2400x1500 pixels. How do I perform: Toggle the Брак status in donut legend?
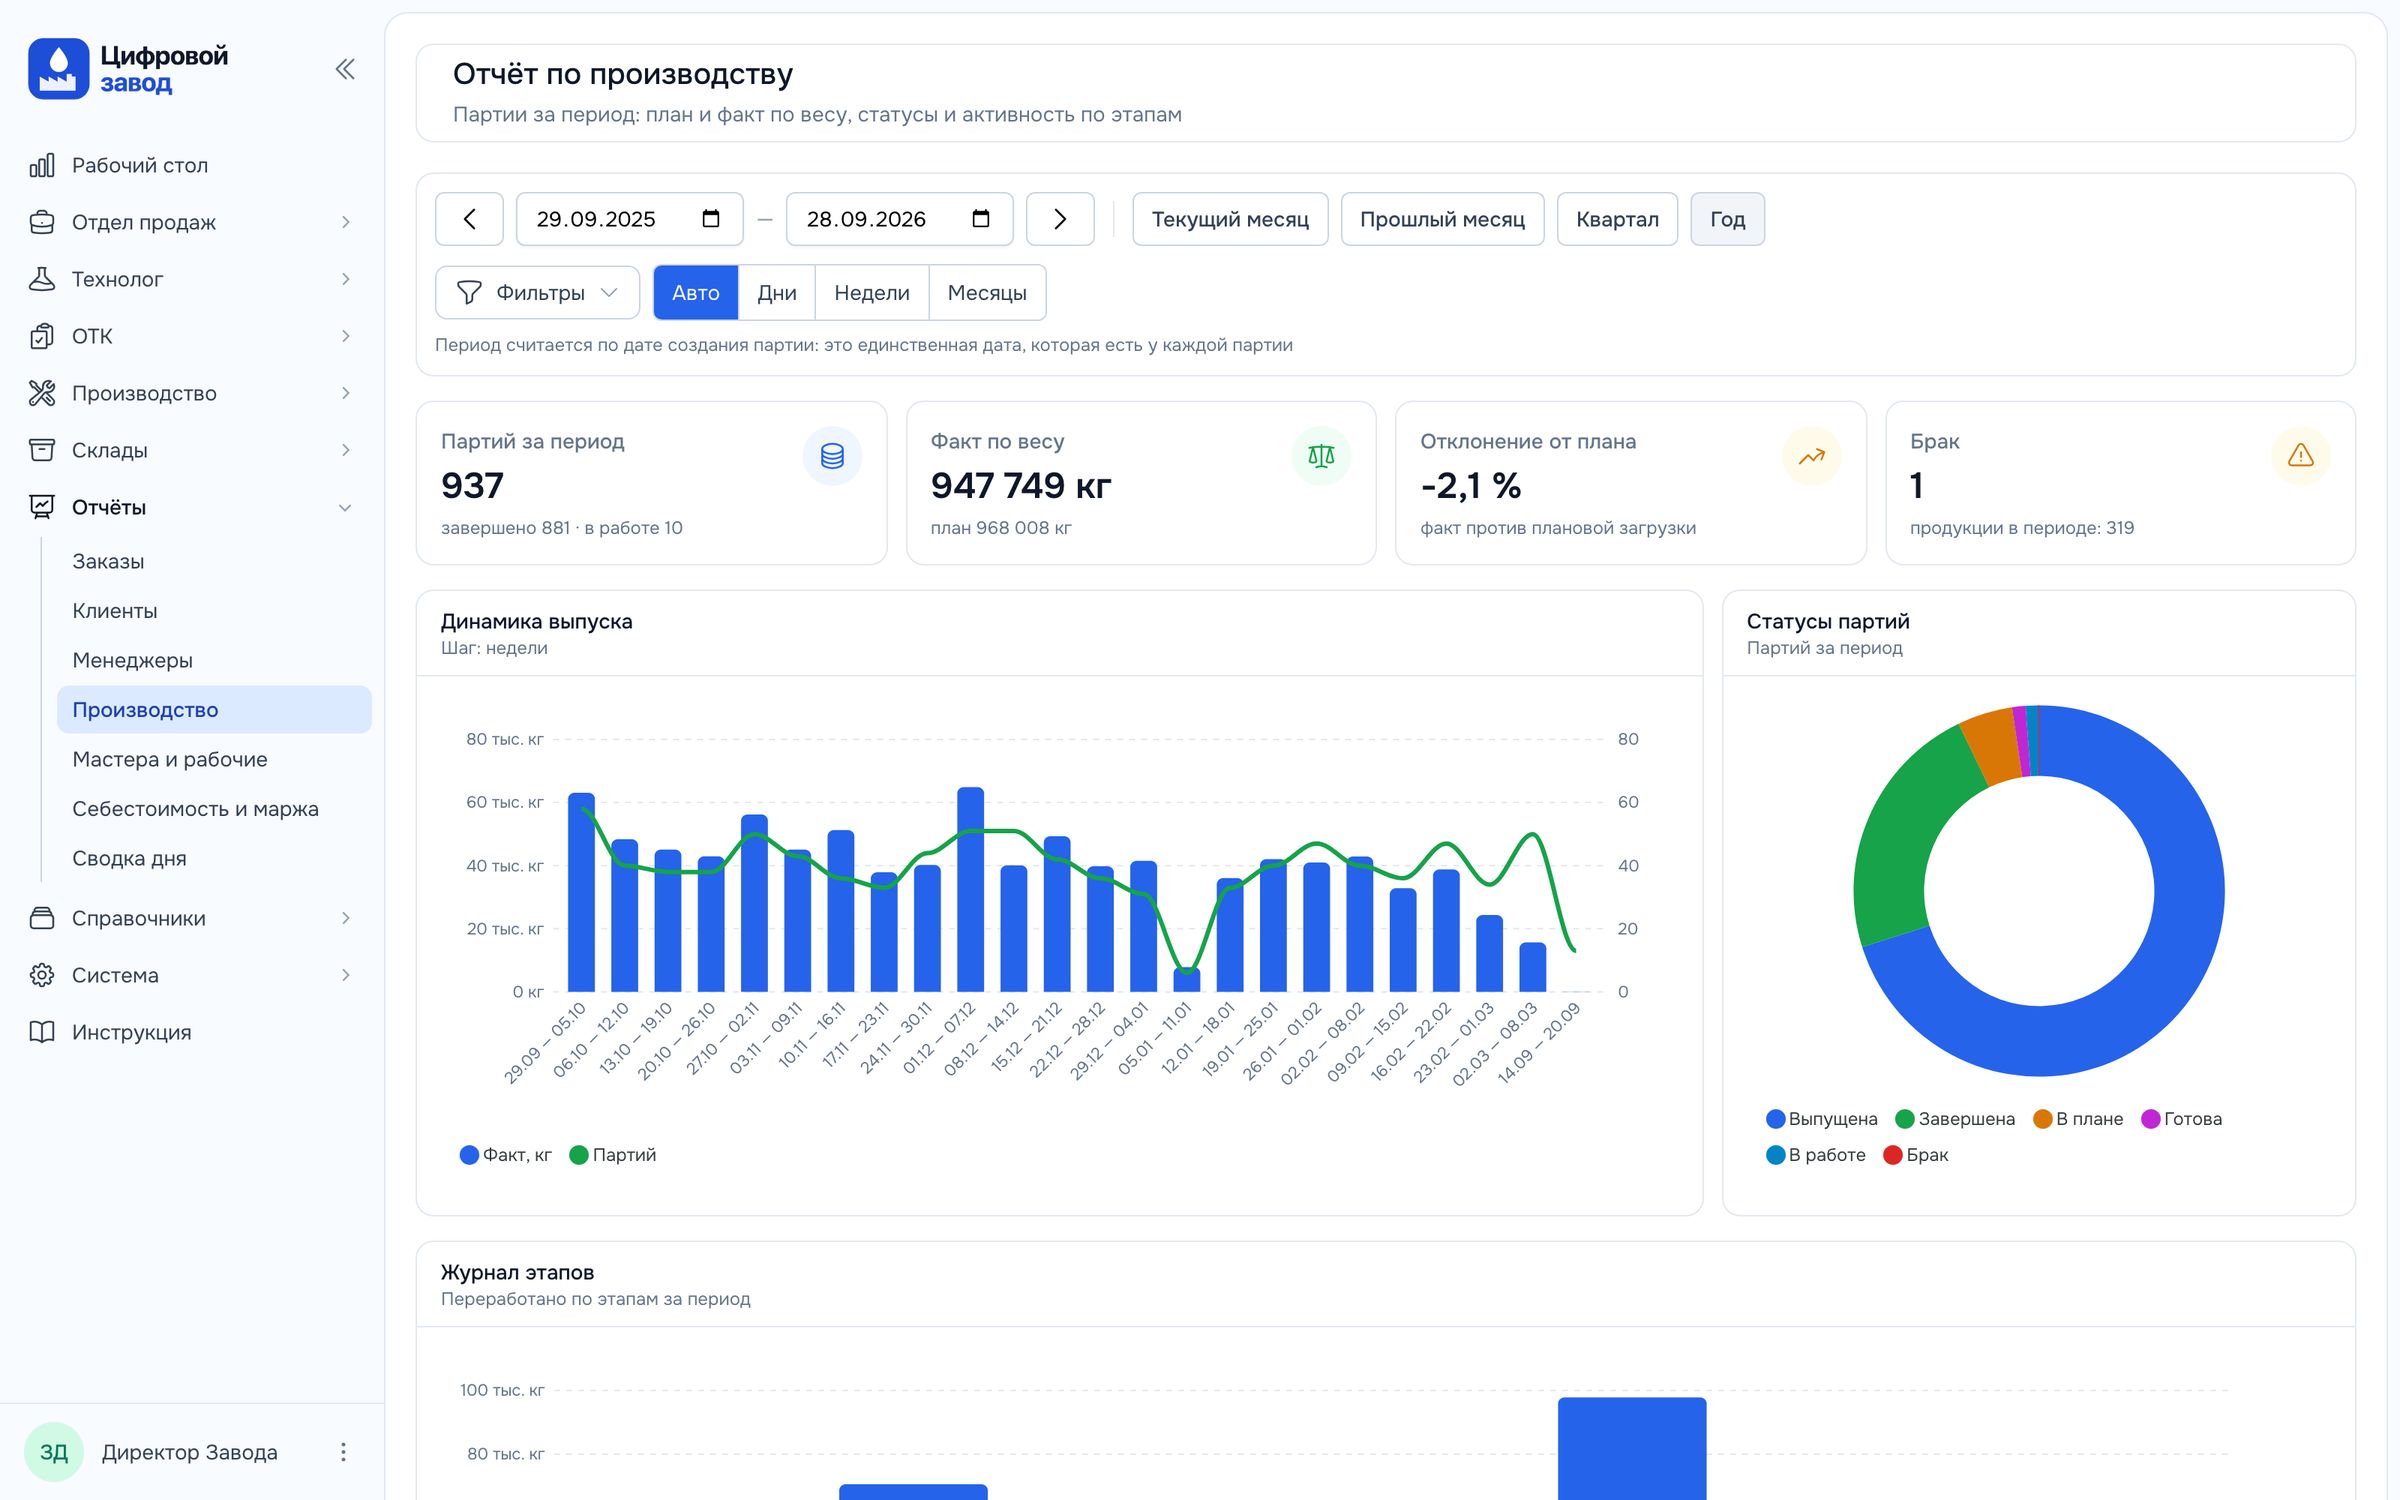1916,1155
